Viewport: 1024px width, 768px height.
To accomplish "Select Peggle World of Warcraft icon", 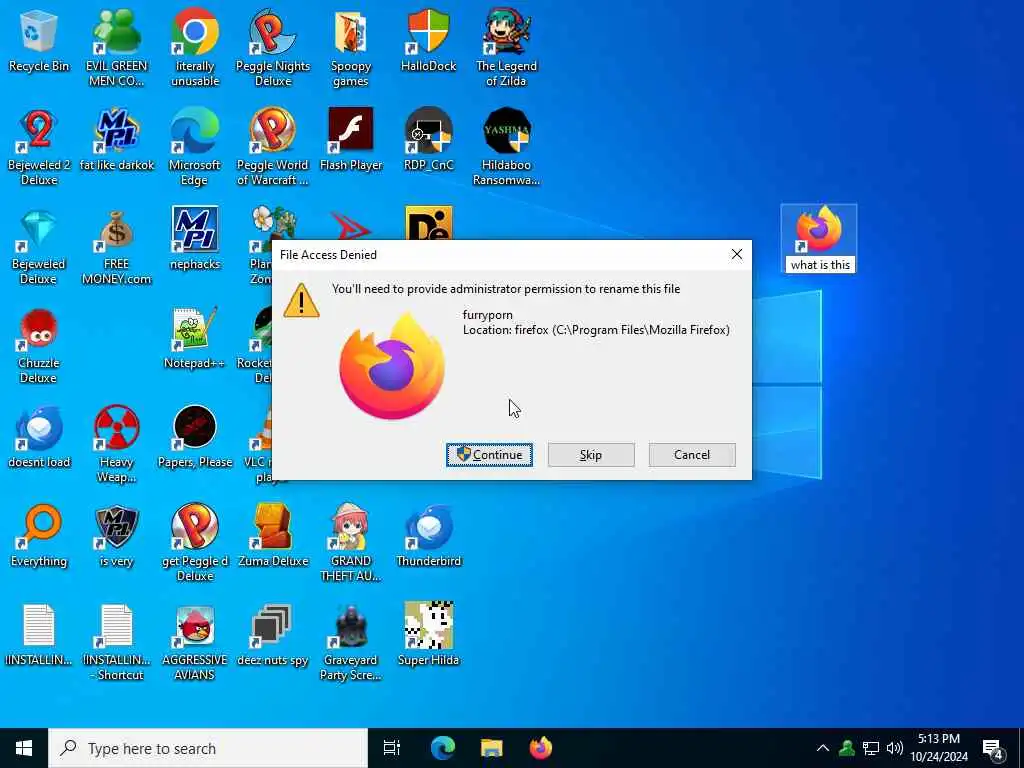I will [x=273, y=147].
